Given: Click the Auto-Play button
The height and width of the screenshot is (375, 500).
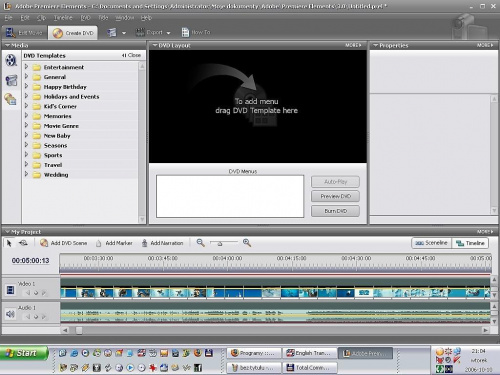Looking at the screenshot, I should point(335,182).
